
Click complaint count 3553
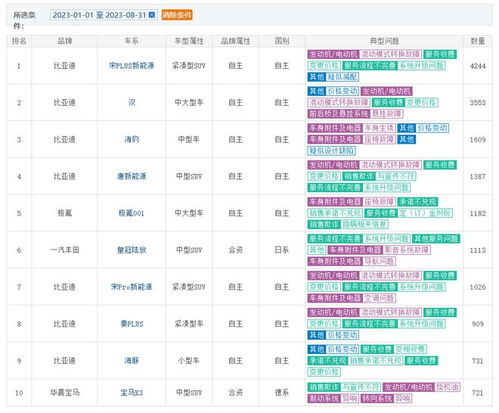coord(478,103)
